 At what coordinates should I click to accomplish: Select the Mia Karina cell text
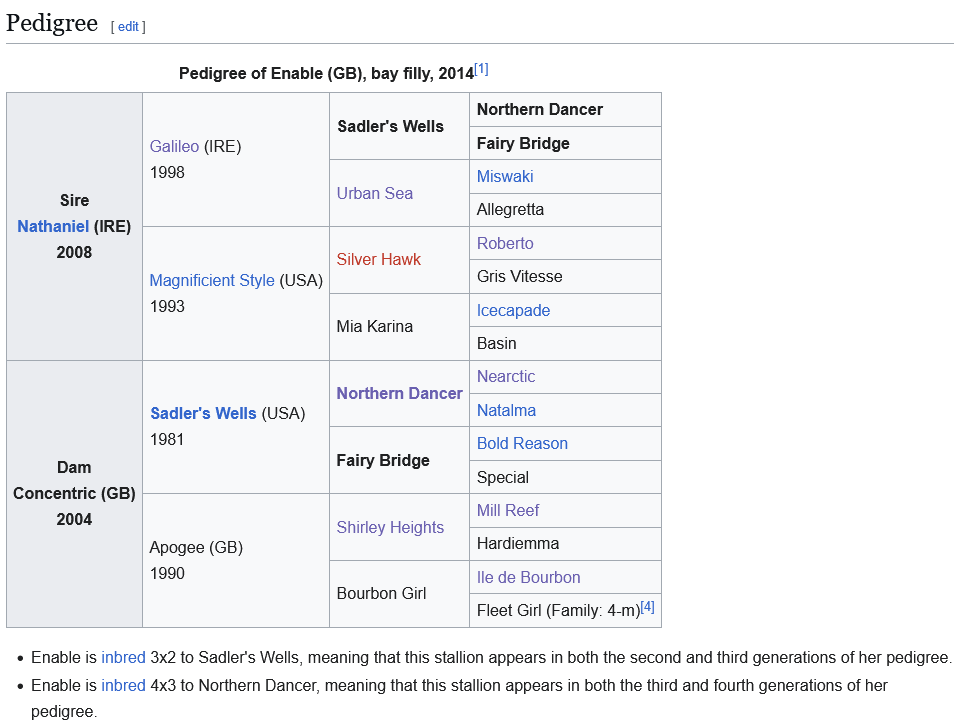tap(375, 326)
